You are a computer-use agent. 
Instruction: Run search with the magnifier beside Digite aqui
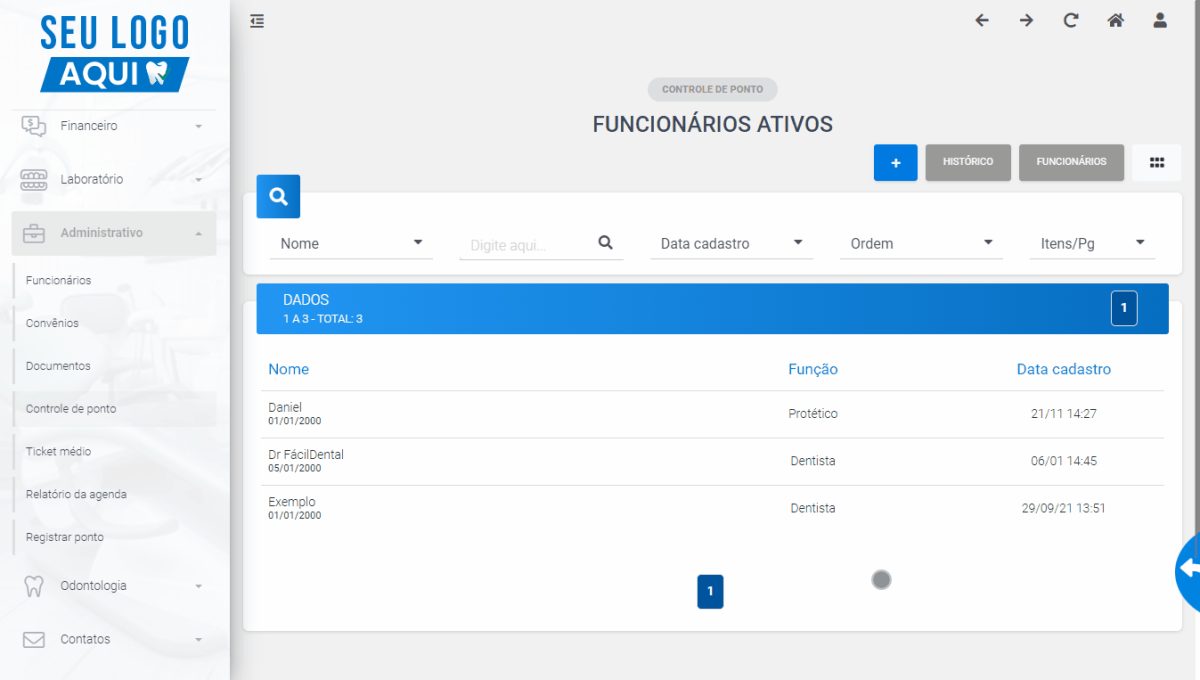tap(605, 243)
